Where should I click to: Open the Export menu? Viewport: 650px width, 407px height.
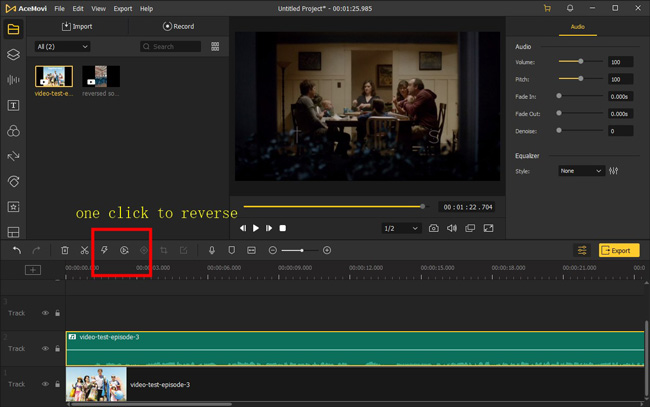pos(123,8)
